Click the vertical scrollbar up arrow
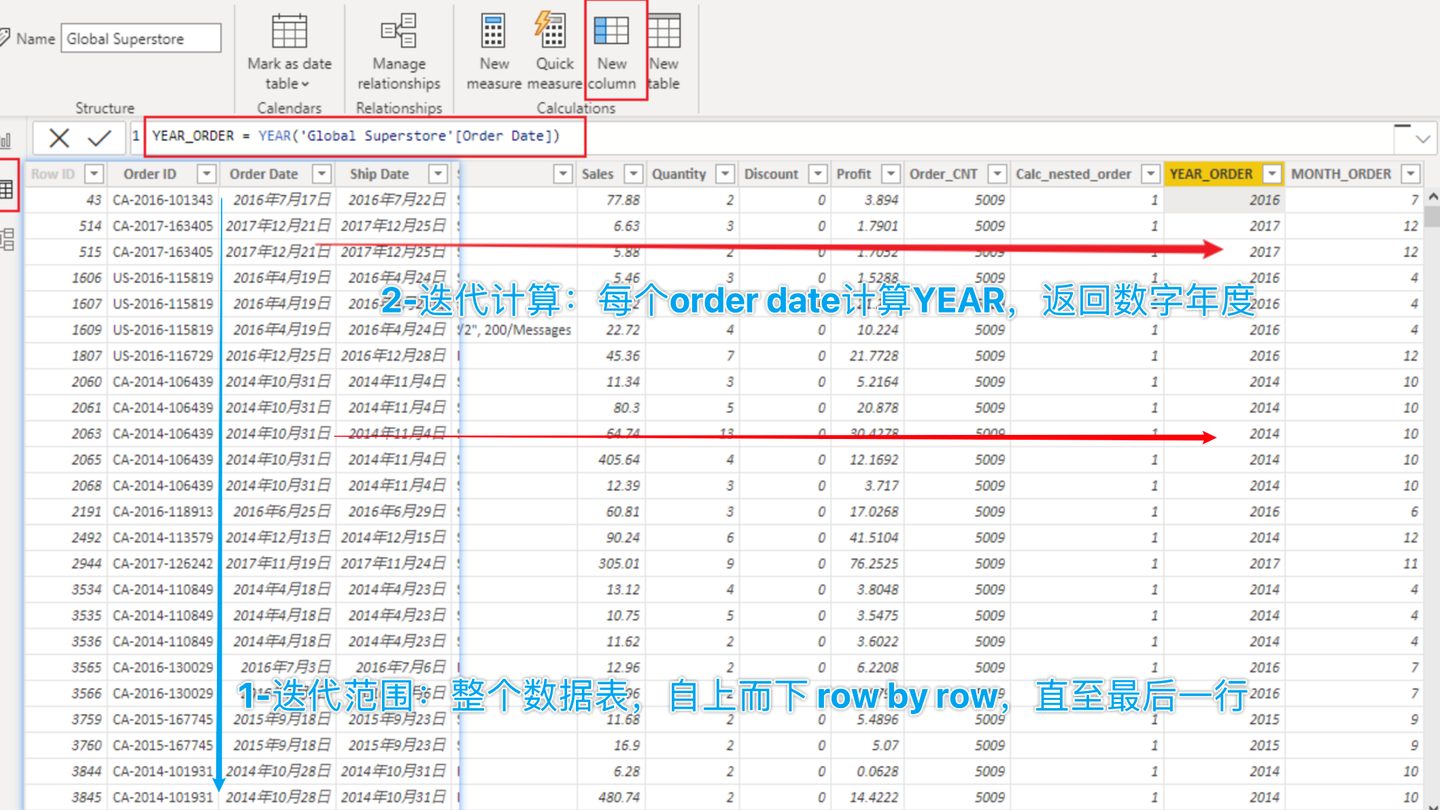This screenshot has height=810, width=1440. click(x=1432, y=198)
